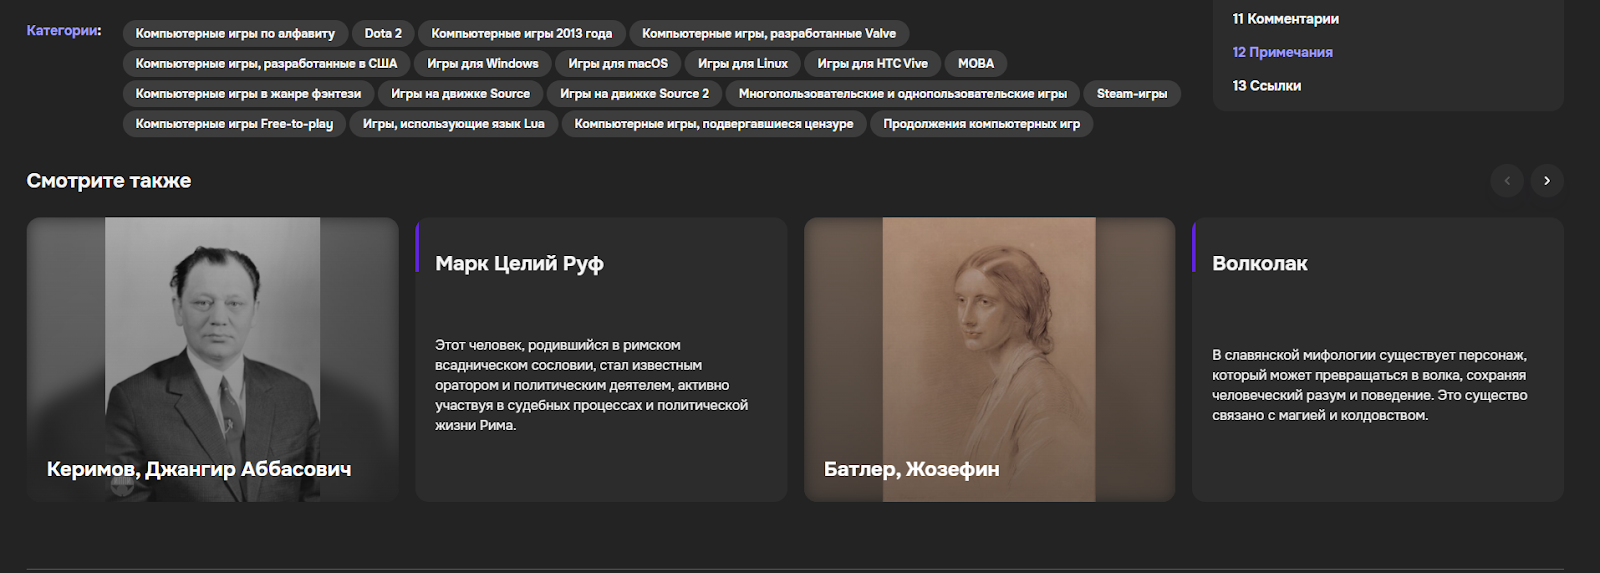Select Игры, использующие язык Lua tag
Screen dimensions: 1600x573
[453, 124]
